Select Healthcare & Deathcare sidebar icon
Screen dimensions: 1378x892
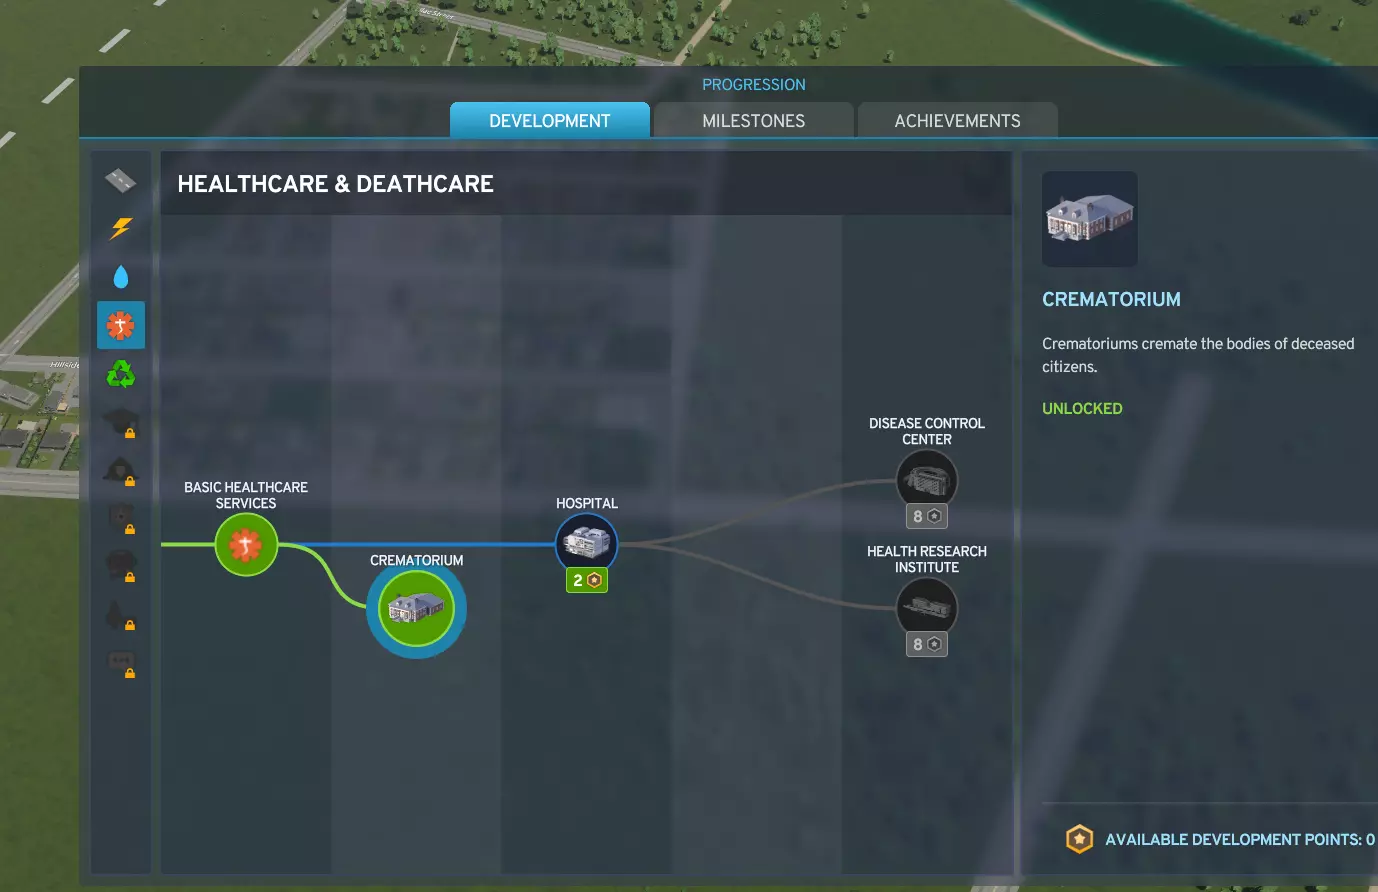point(121,325)
